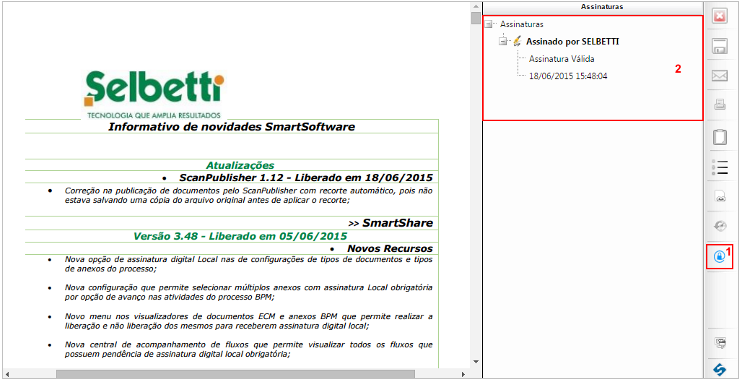Click the printer icon
The height and width of the screenshot is (383, 743).
tap(719, 105)
